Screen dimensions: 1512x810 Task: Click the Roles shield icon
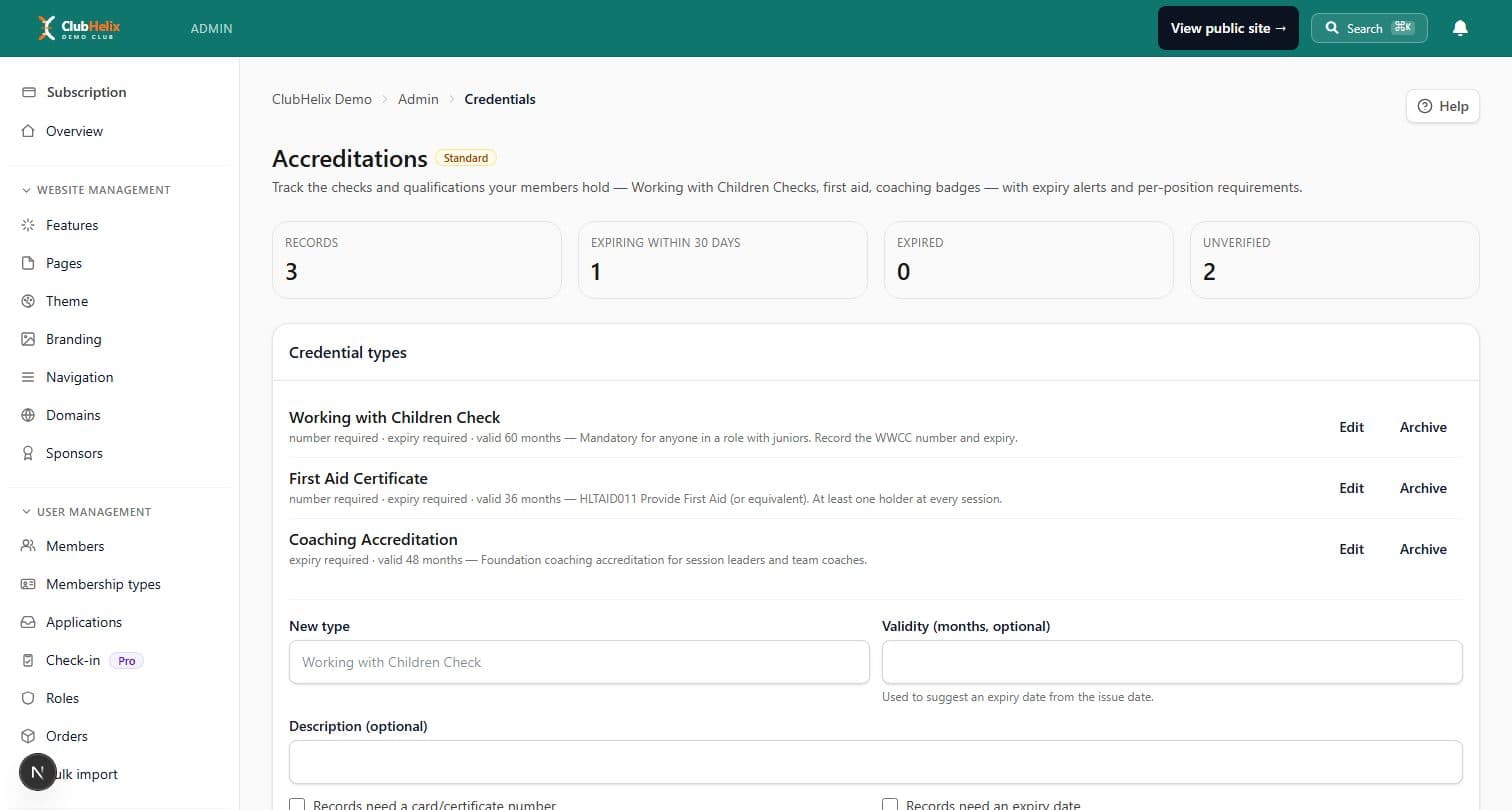point(28,698)
